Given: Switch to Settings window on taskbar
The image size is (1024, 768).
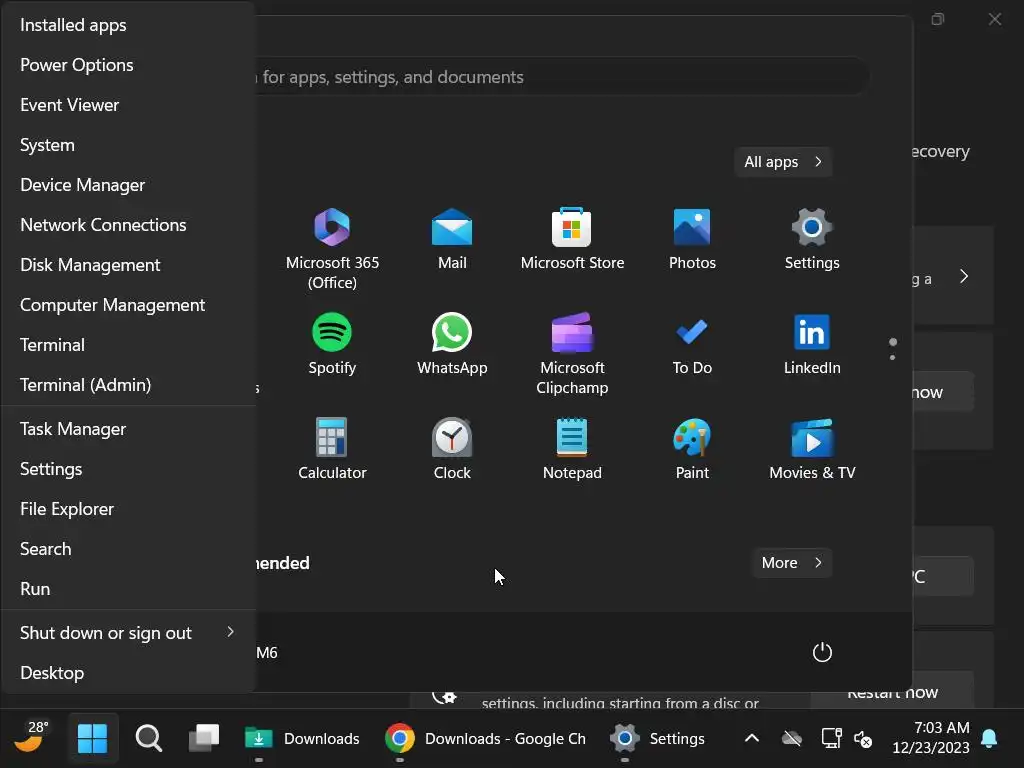Looking at the screenshot, I should [x=658, y=738].
